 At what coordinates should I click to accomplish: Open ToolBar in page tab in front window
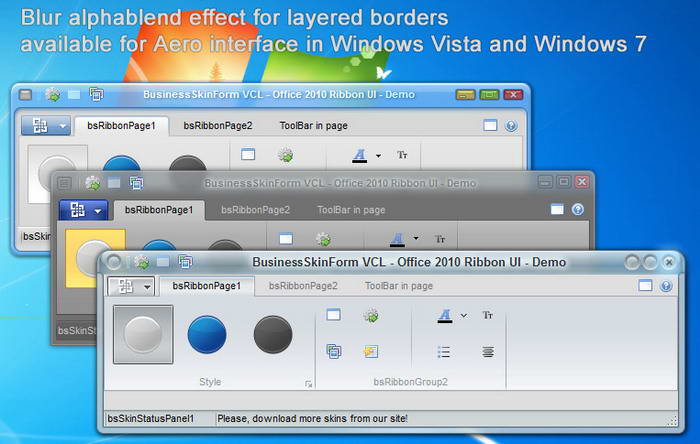[x=399, y=286]
